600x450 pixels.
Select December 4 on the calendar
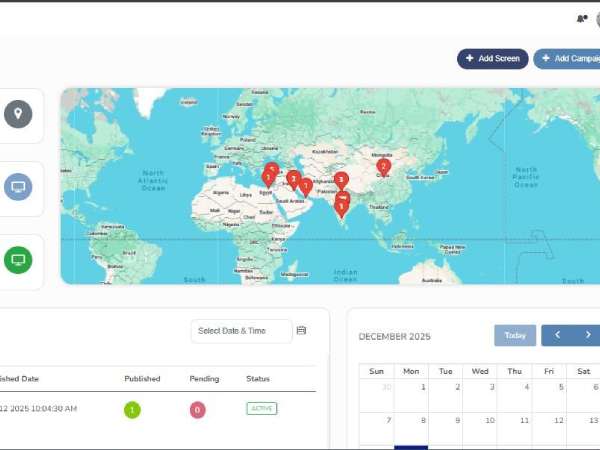pos(514,395)
